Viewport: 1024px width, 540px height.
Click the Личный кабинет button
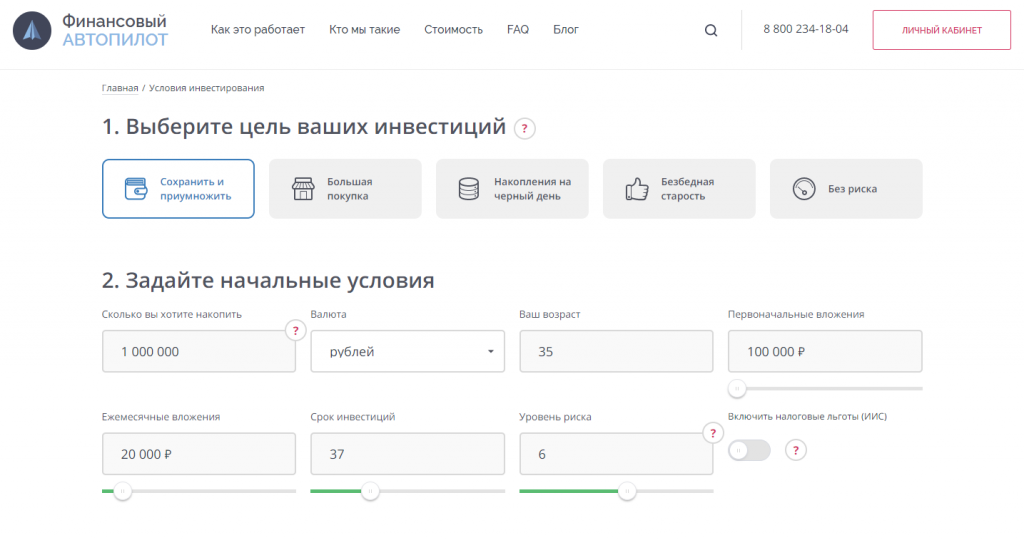(942, 30)
